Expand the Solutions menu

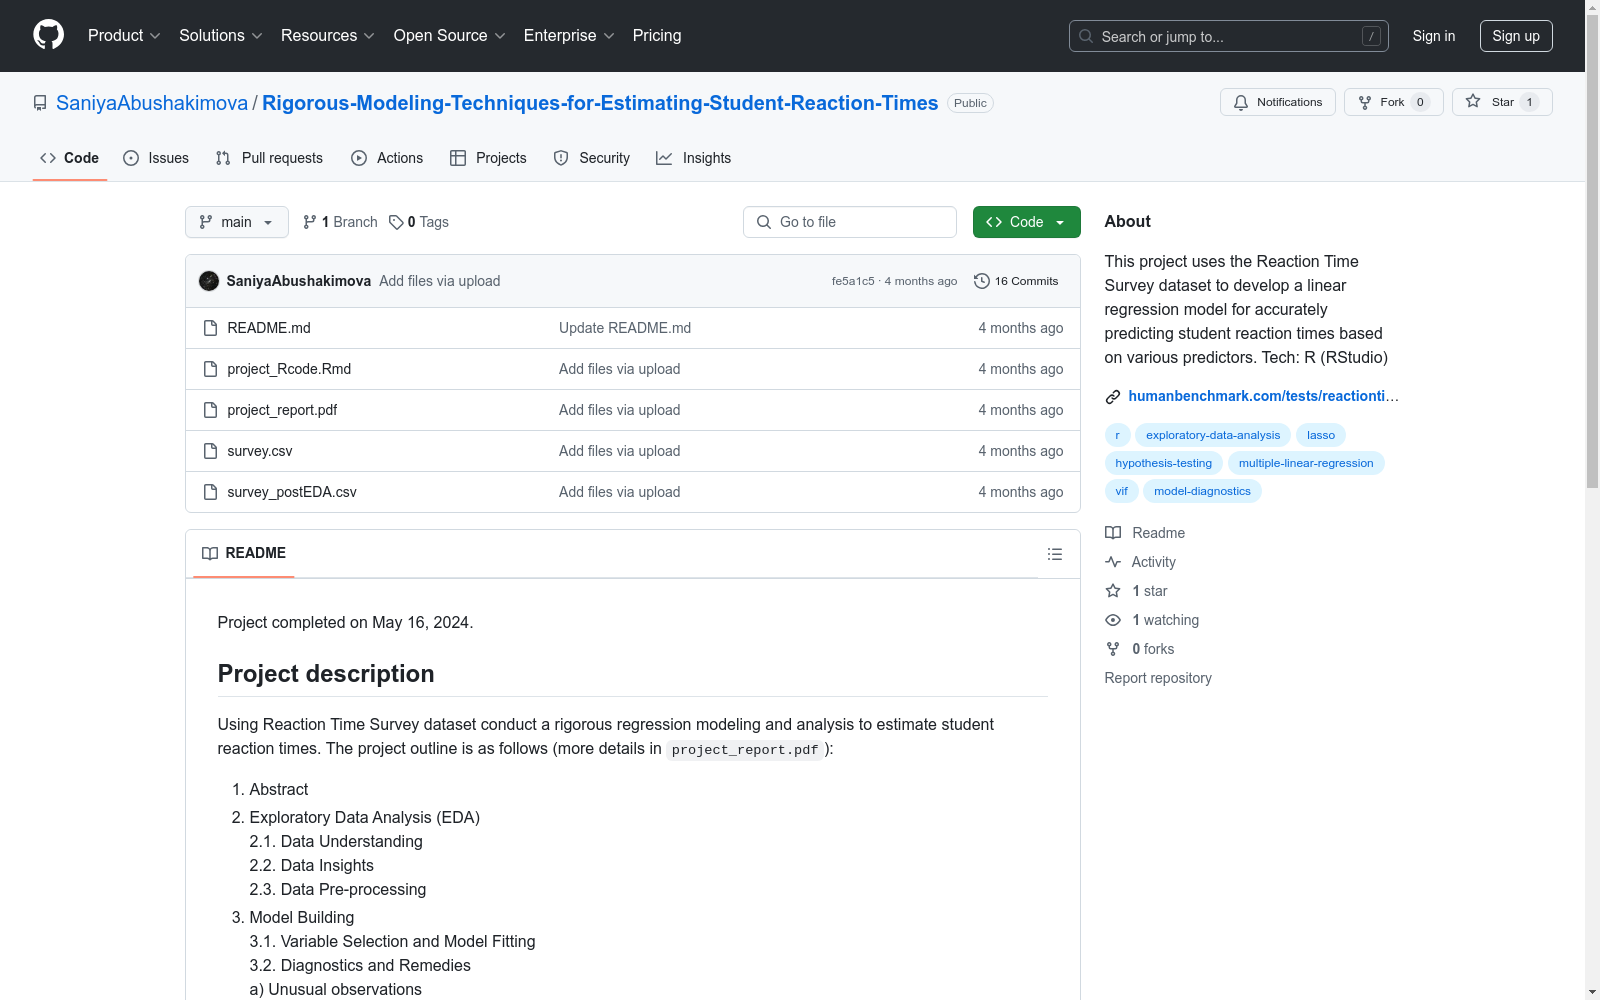(221, 36)
